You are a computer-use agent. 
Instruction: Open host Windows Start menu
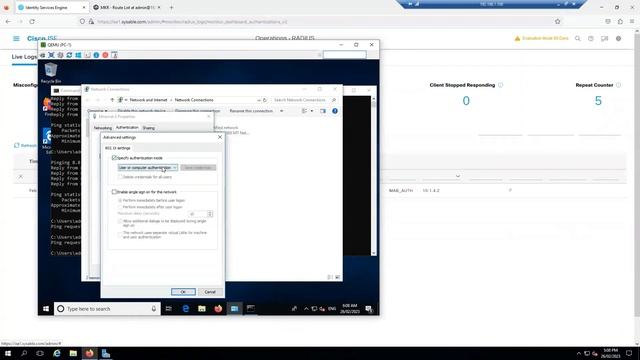(x=8, y=353)
